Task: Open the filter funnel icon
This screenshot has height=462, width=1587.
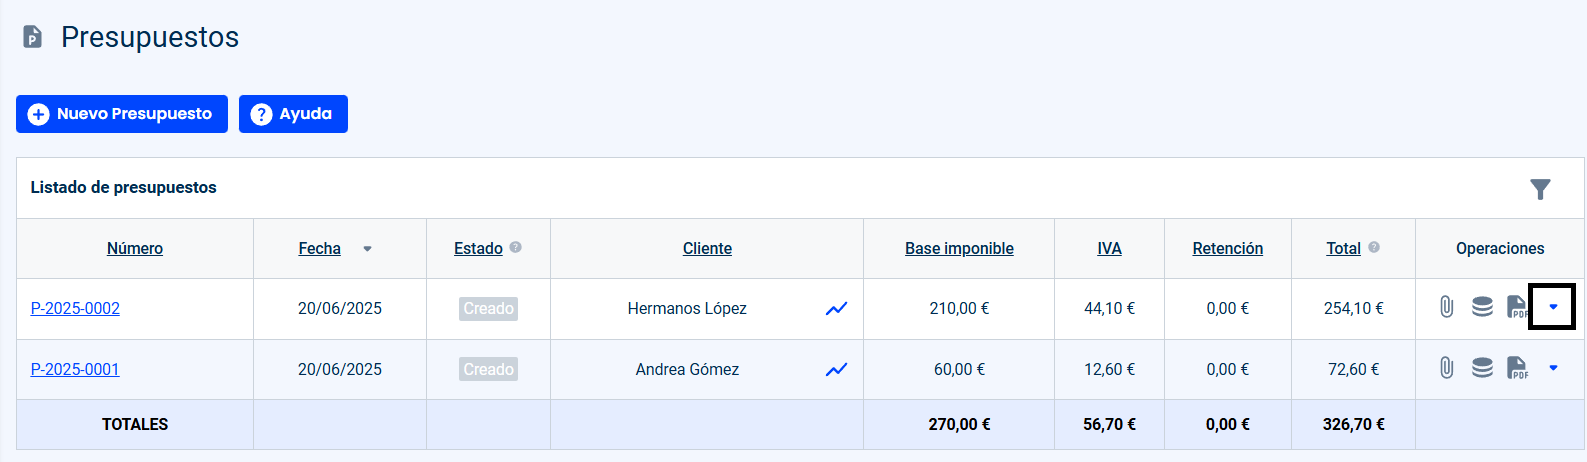Action: 1540,189
